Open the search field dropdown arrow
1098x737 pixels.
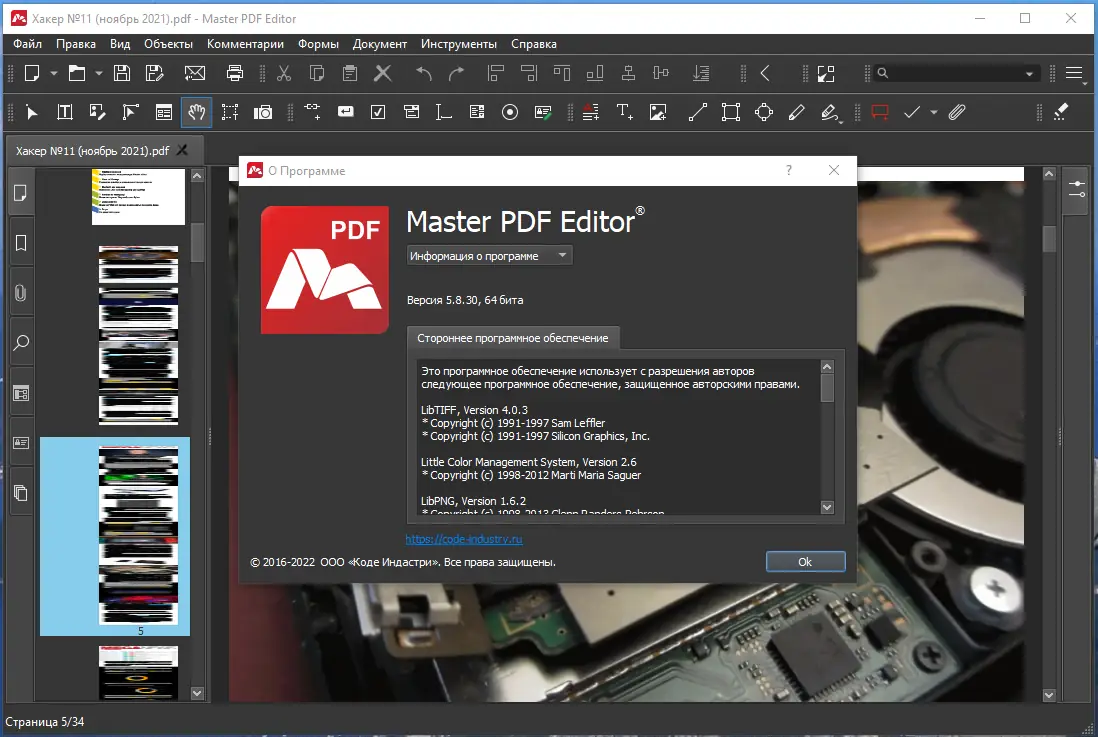[x=1030, y=72]
